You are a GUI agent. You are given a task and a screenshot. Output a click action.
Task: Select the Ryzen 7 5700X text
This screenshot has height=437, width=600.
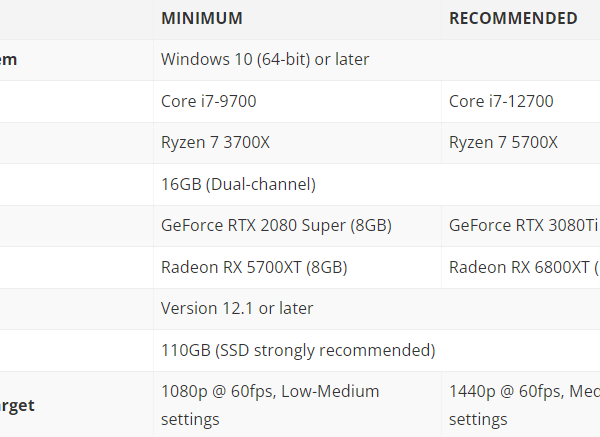click(x=503, y=143)
